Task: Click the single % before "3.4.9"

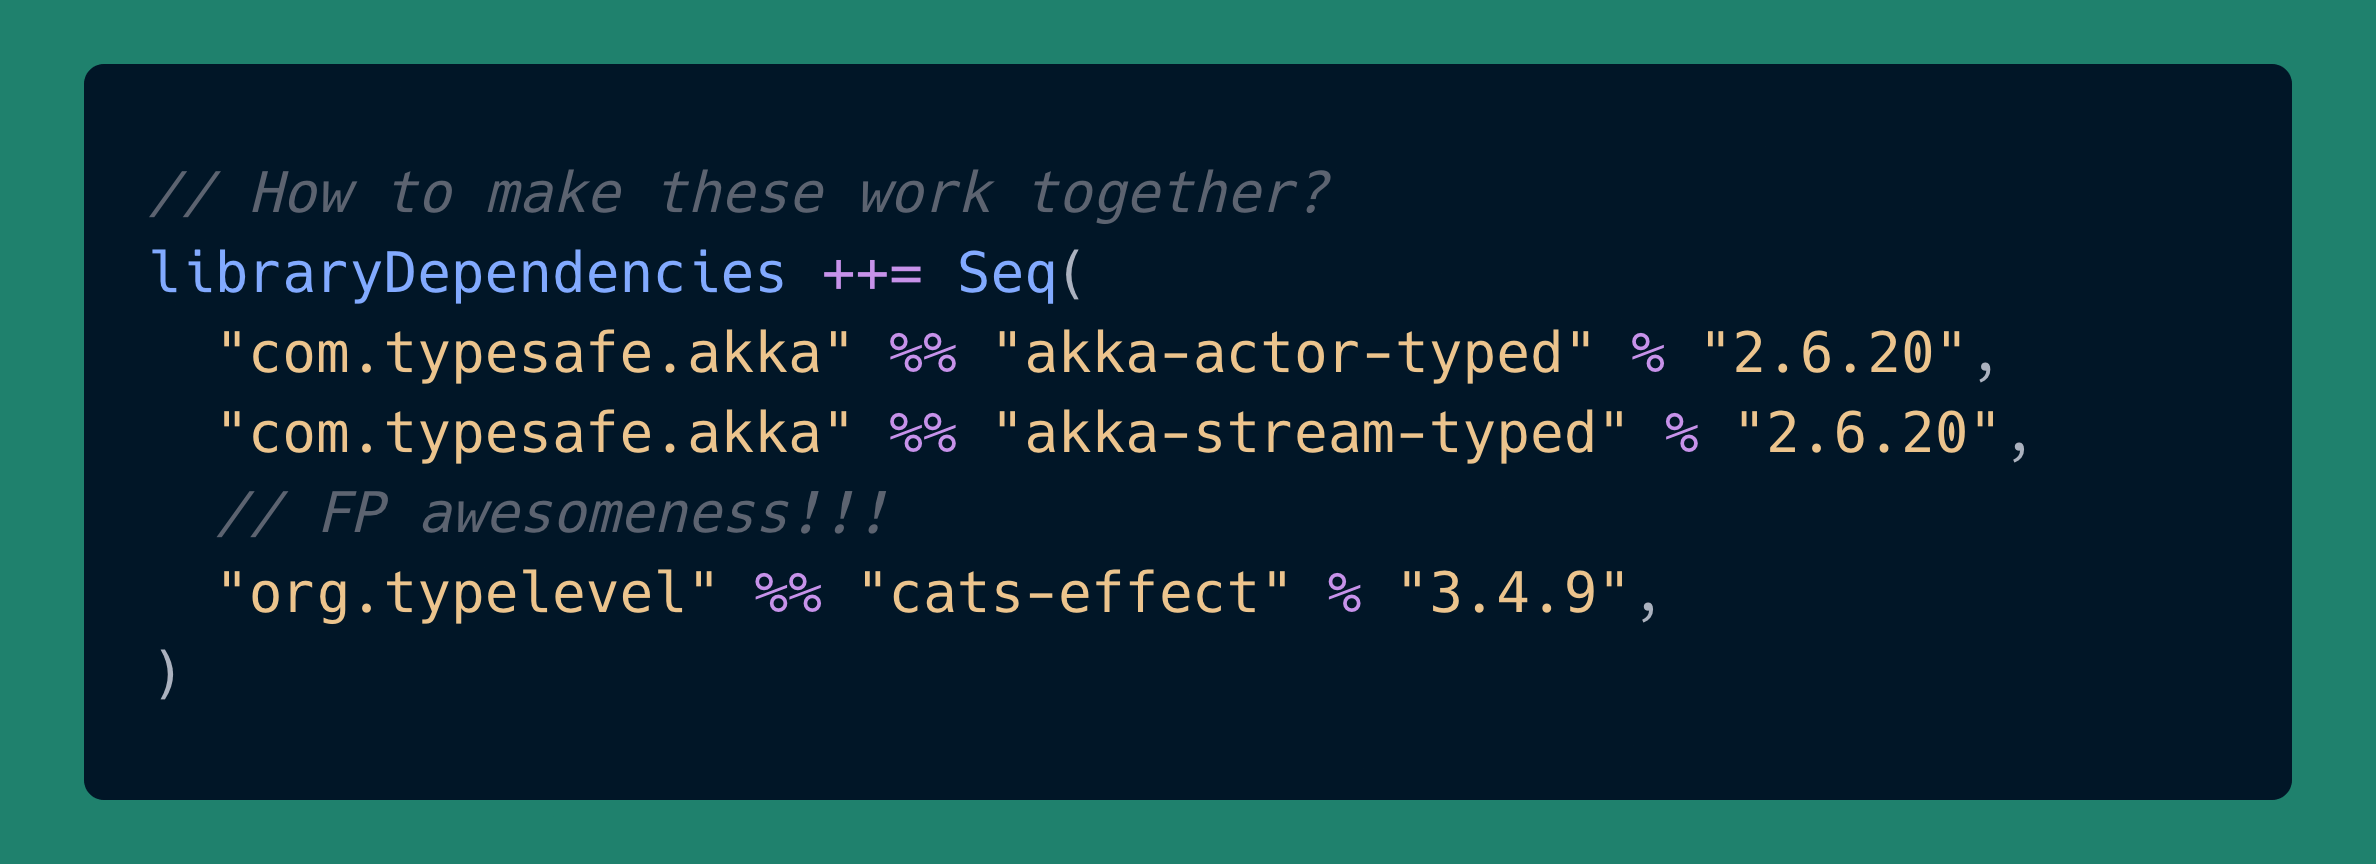Action: [x=1344, y=593]
